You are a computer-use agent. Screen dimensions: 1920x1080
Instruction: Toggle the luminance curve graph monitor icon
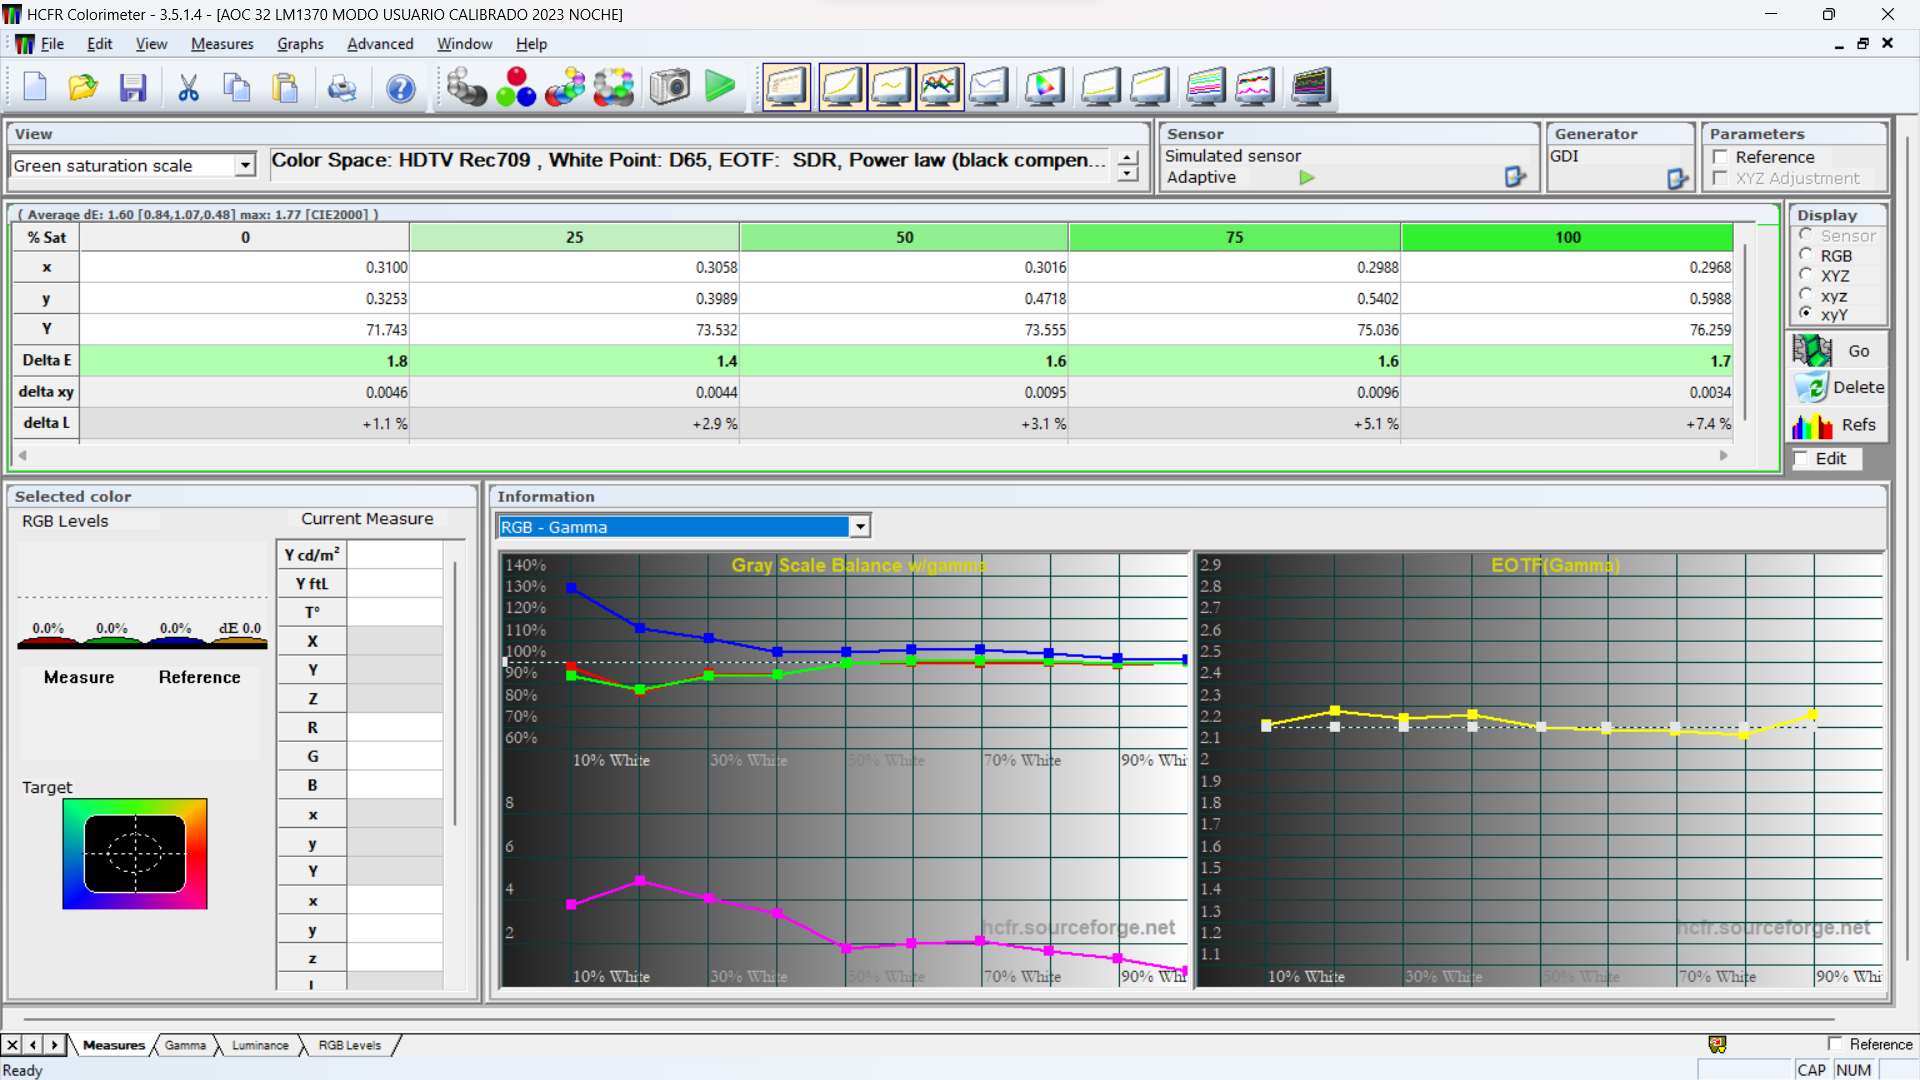pos(842,87)
